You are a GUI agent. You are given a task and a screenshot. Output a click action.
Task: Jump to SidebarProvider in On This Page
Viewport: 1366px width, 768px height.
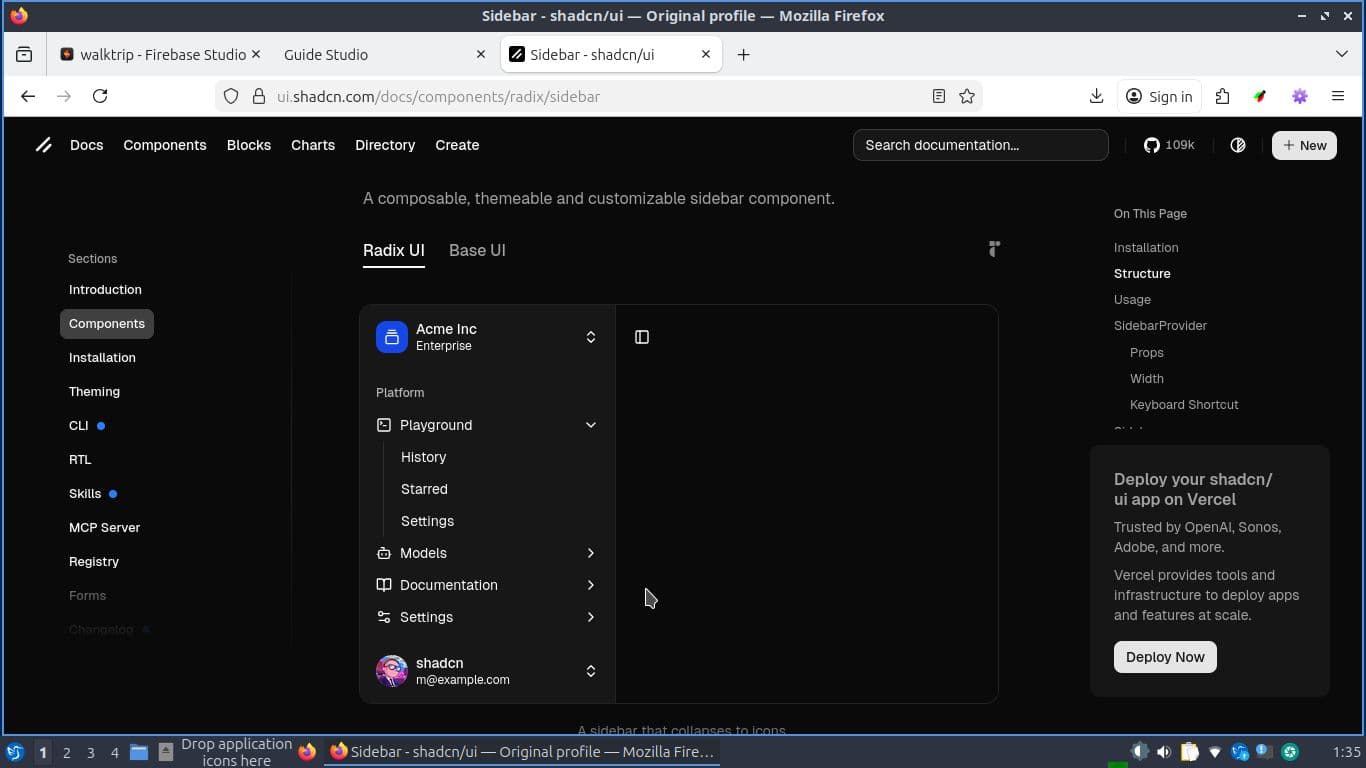pos(1160,325)
